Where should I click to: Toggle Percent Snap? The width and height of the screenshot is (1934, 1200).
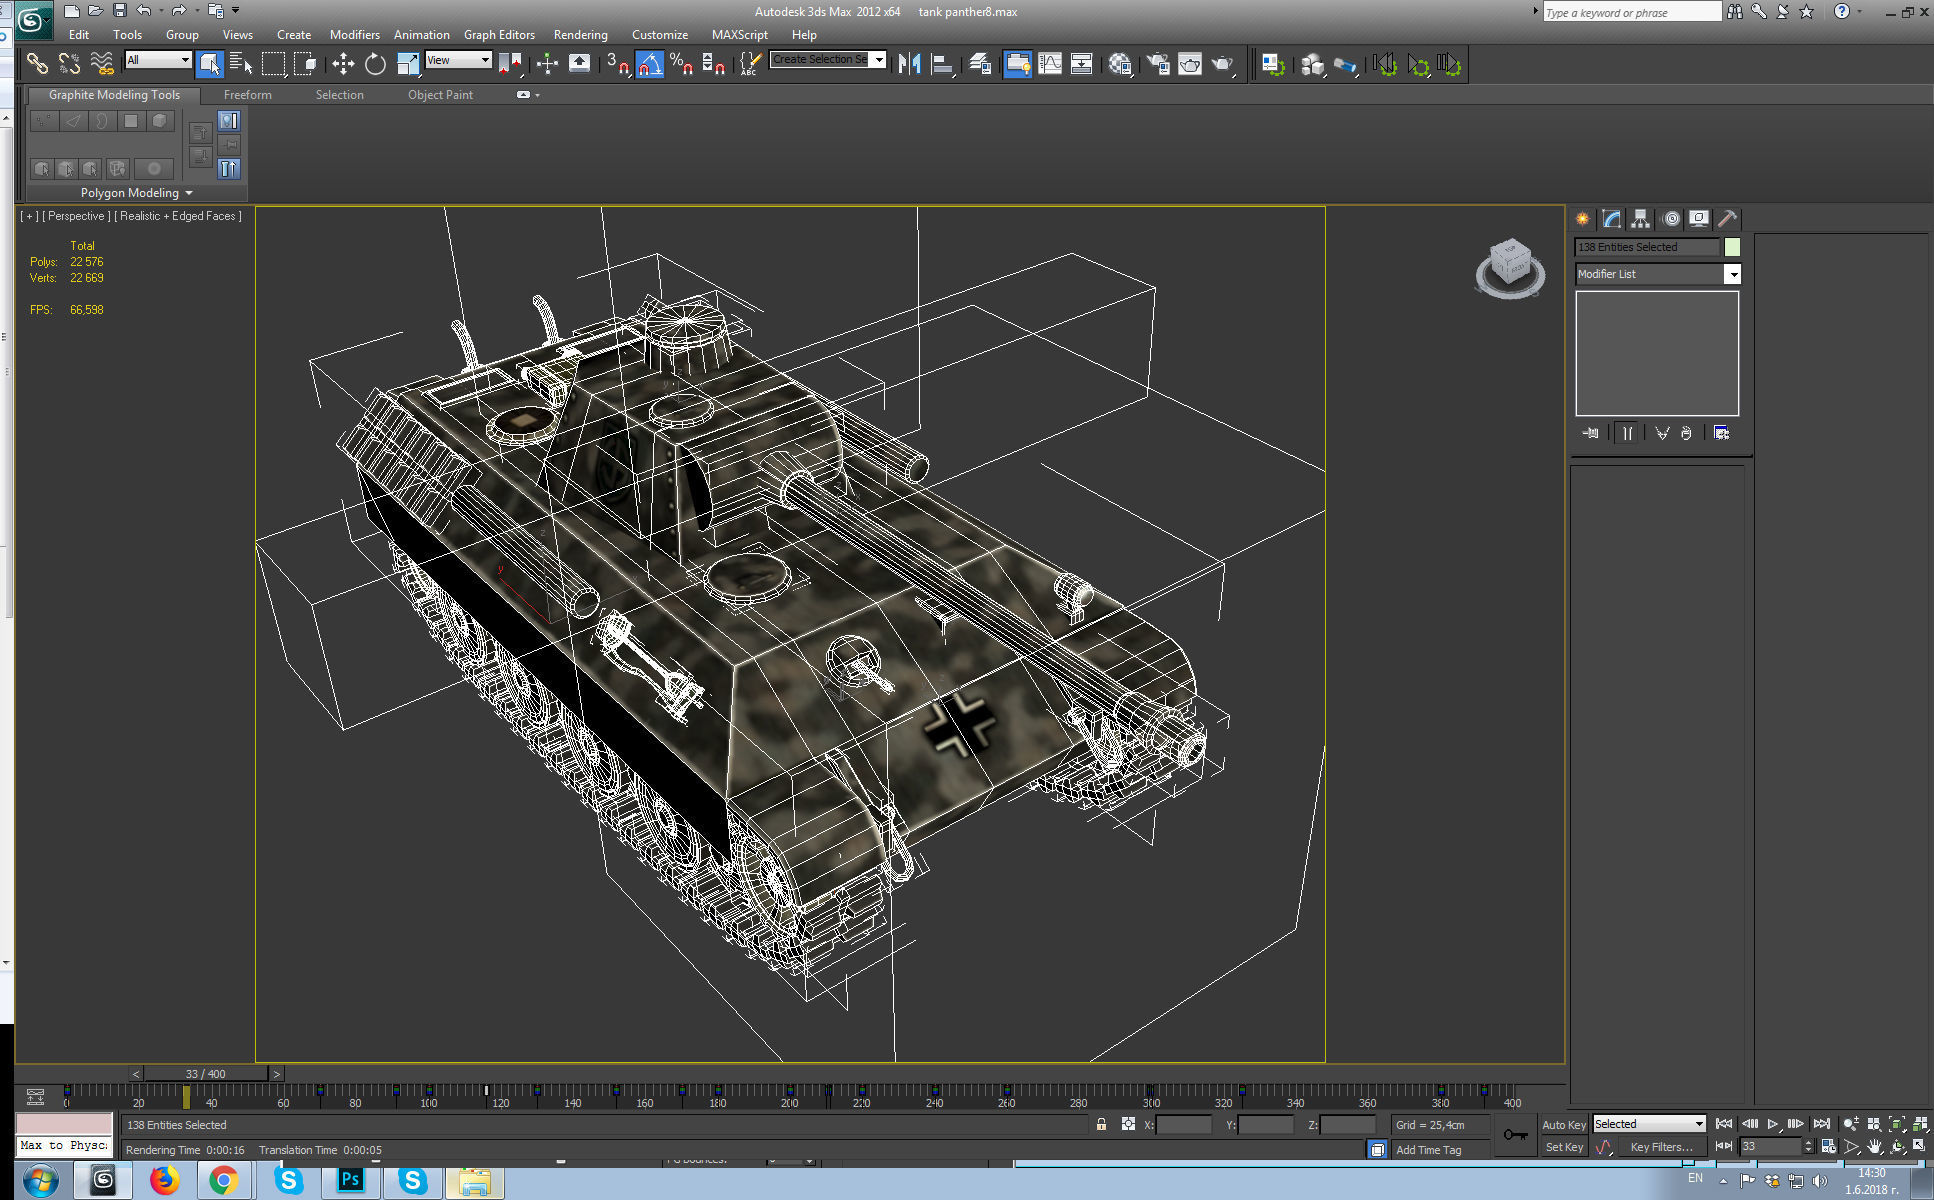click(x=681, y=64)
